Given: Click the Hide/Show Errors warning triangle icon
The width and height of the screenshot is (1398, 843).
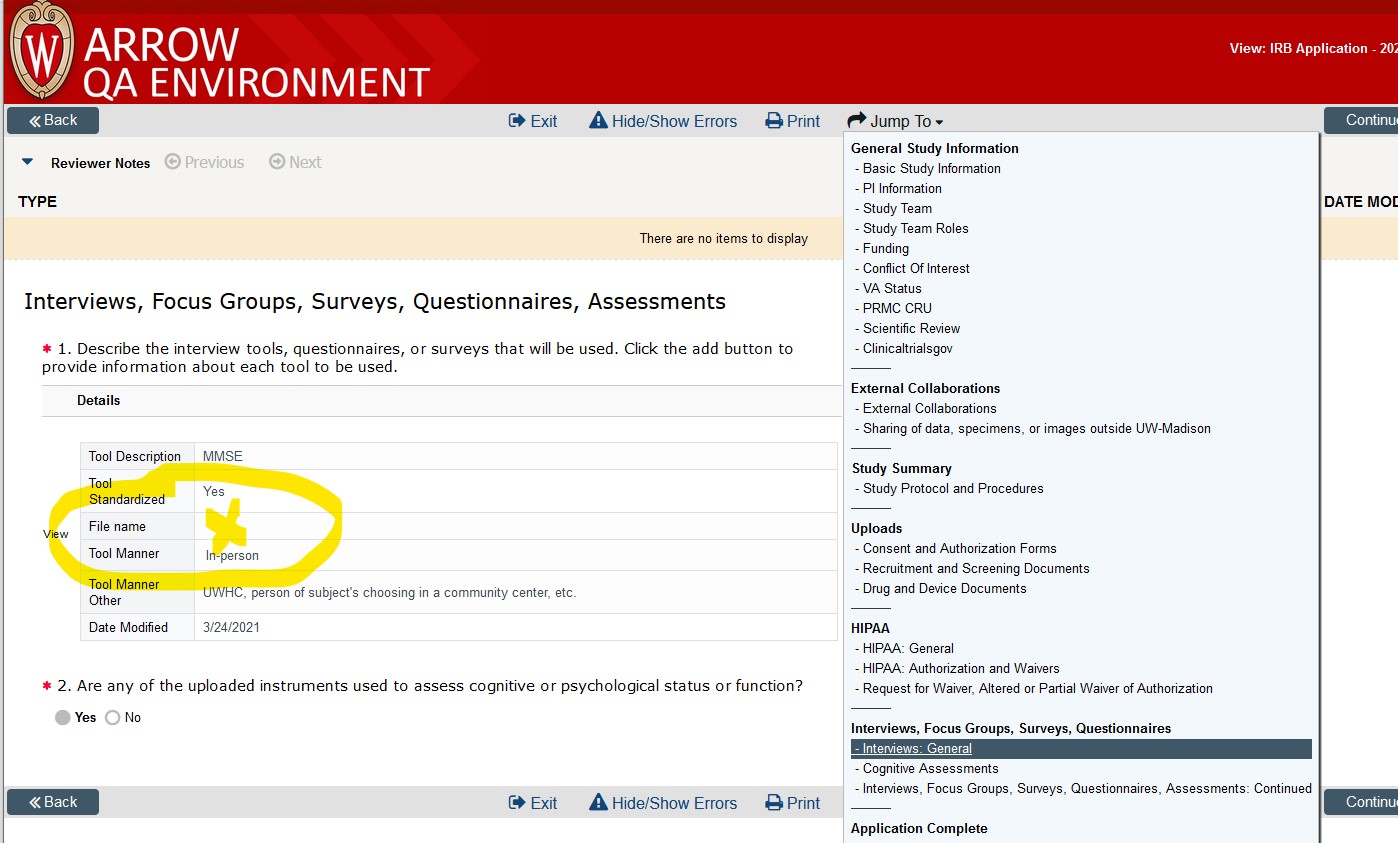Looking at the screenshot, I should point(600,120).
